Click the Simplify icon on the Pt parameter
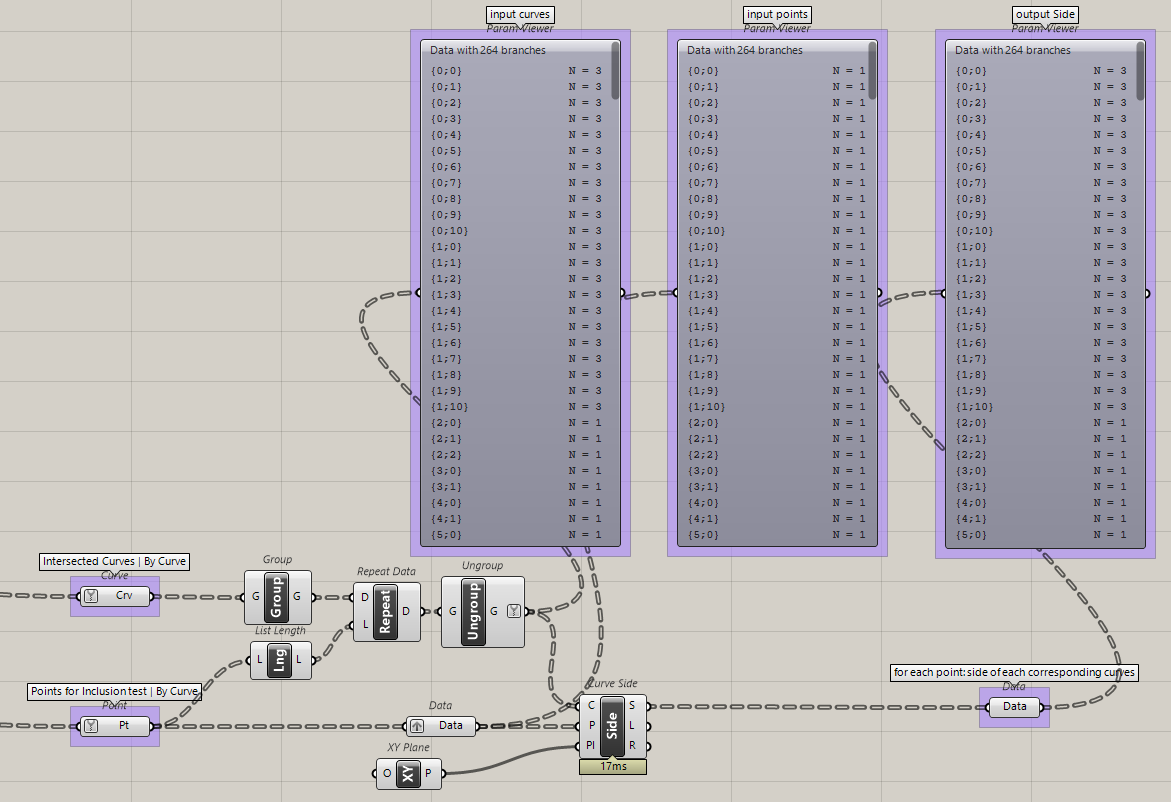The height and width of the screenshot is (802, 1171). [91, 726]
